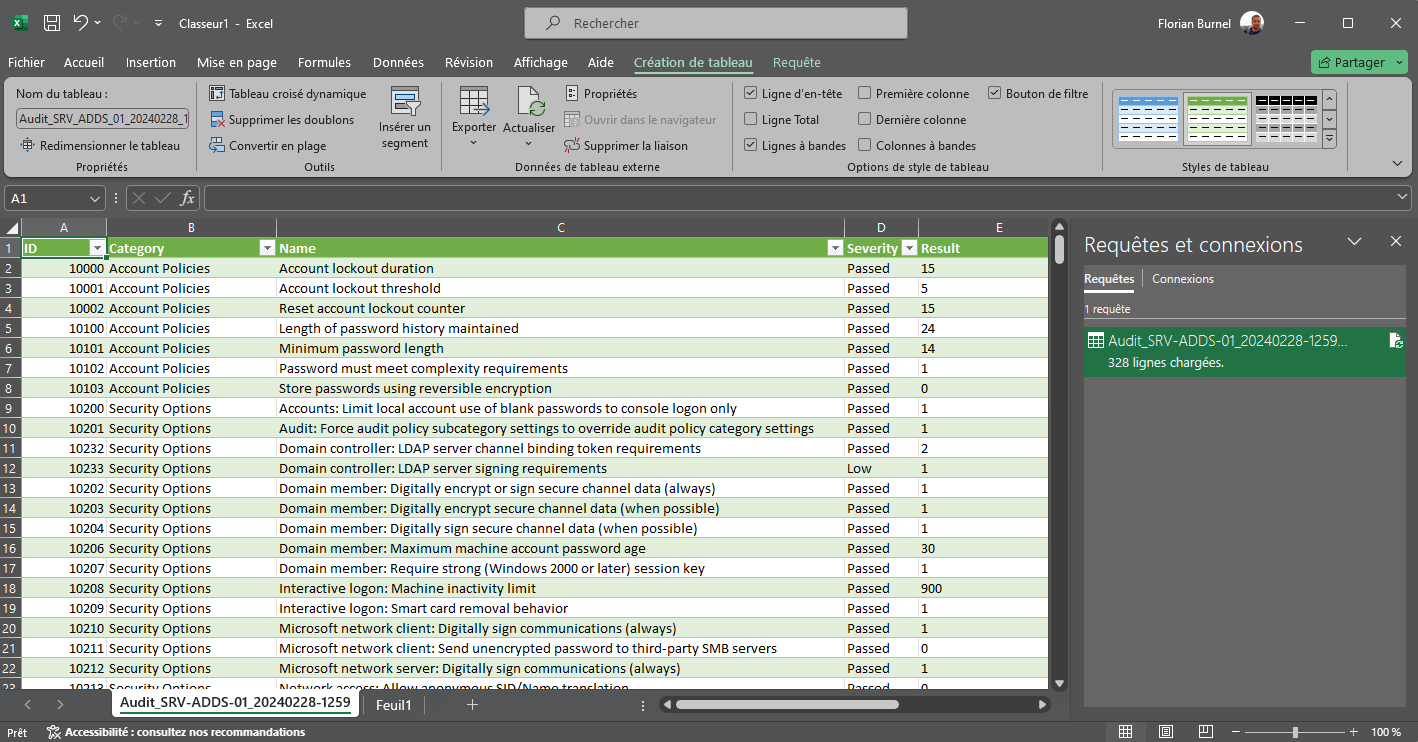Image resolution: width=1418 pixels, height=742 pixels.
Task: Open the Category column filter dropdown
Action: tap(267, 248)
